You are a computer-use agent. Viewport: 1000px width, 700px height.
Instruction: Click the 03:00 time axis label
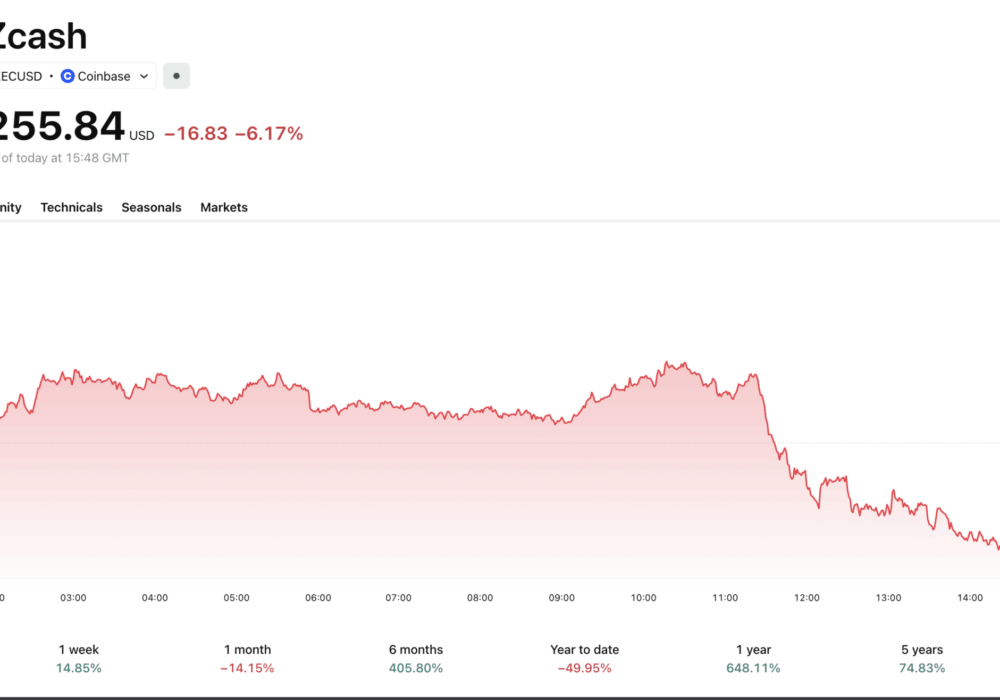tap(73, 598)
